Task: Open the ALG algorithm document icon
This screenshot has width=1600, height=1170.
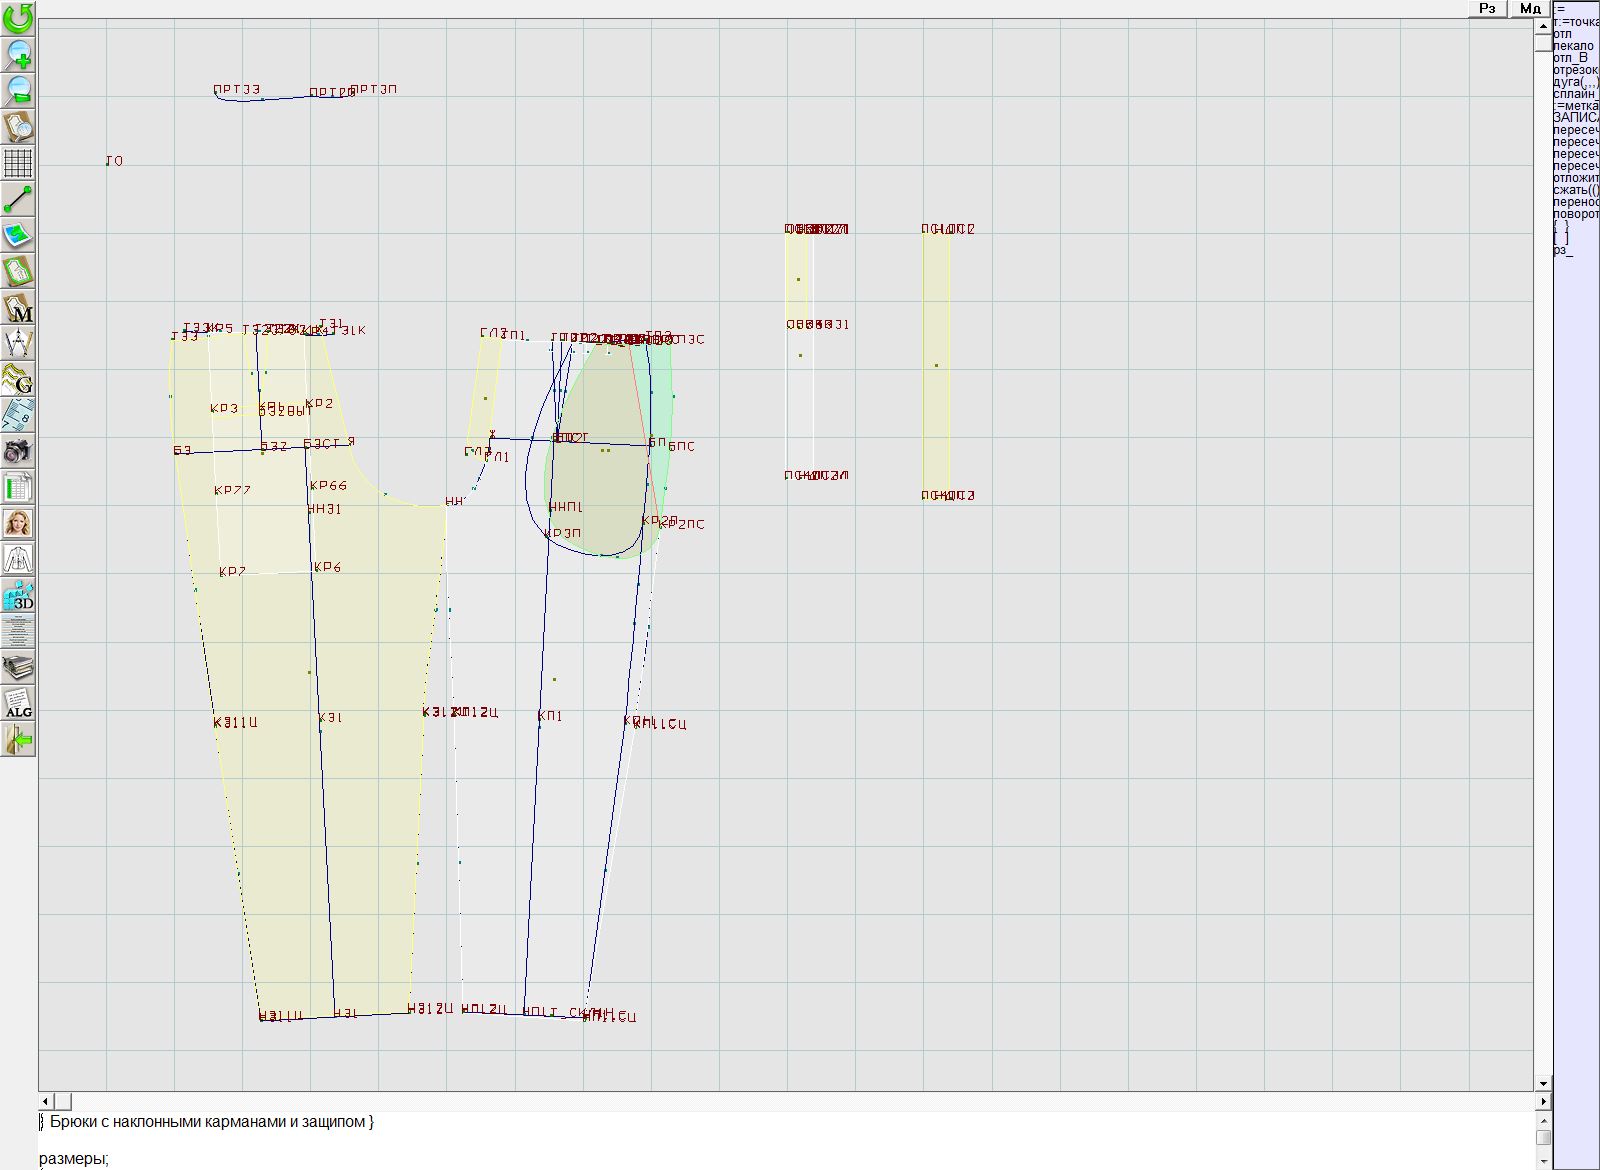Action: pyautogui.click(x=18, y=704)
